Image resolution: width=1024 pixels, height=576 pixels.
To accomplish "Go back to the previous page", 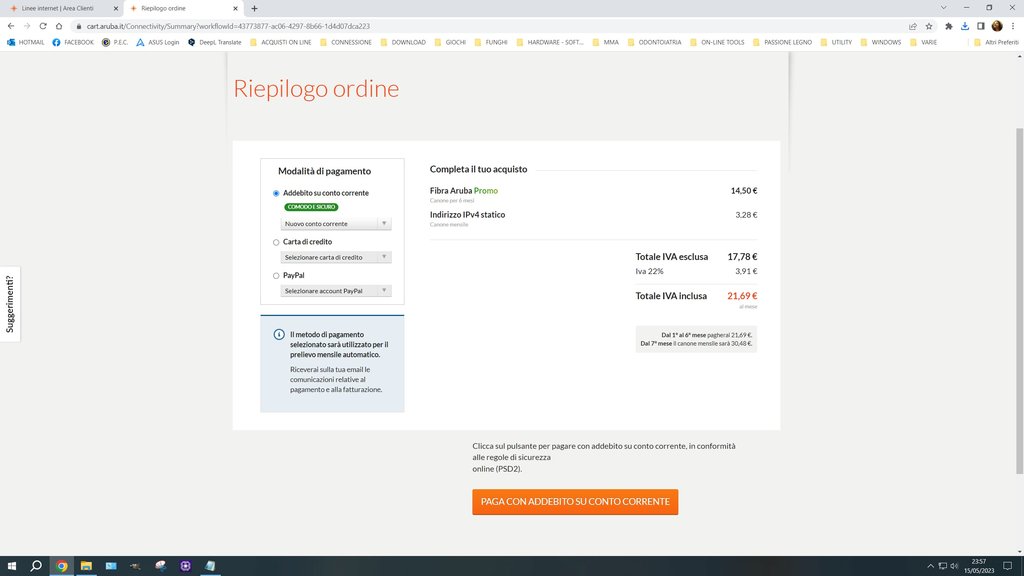I will (x=10, y=26).
